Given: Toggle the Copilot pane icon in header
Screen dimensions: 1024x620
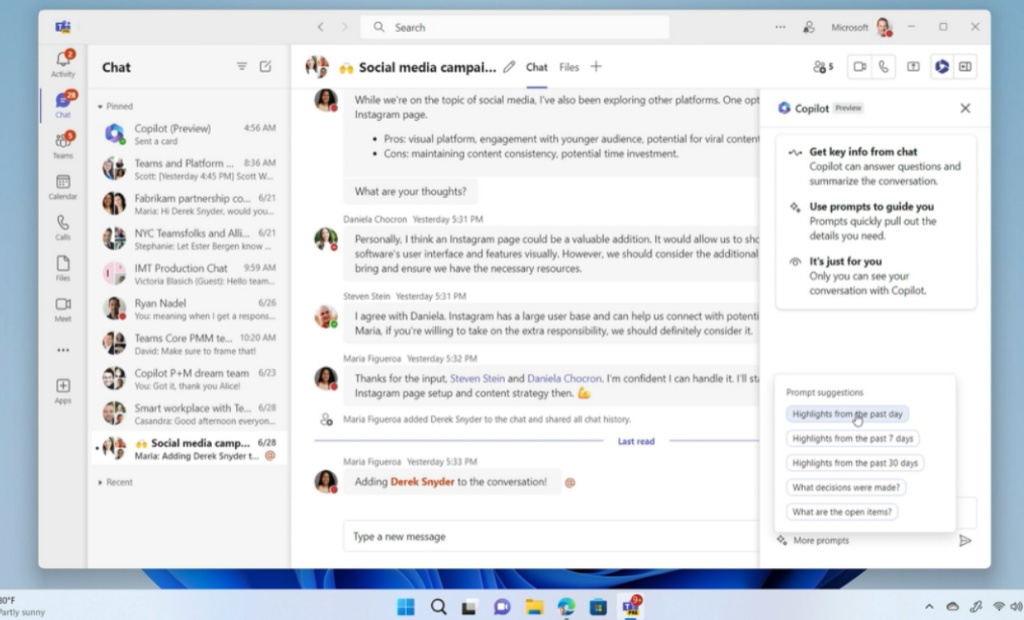Looking at the screenshot, I should pos(942,67).
